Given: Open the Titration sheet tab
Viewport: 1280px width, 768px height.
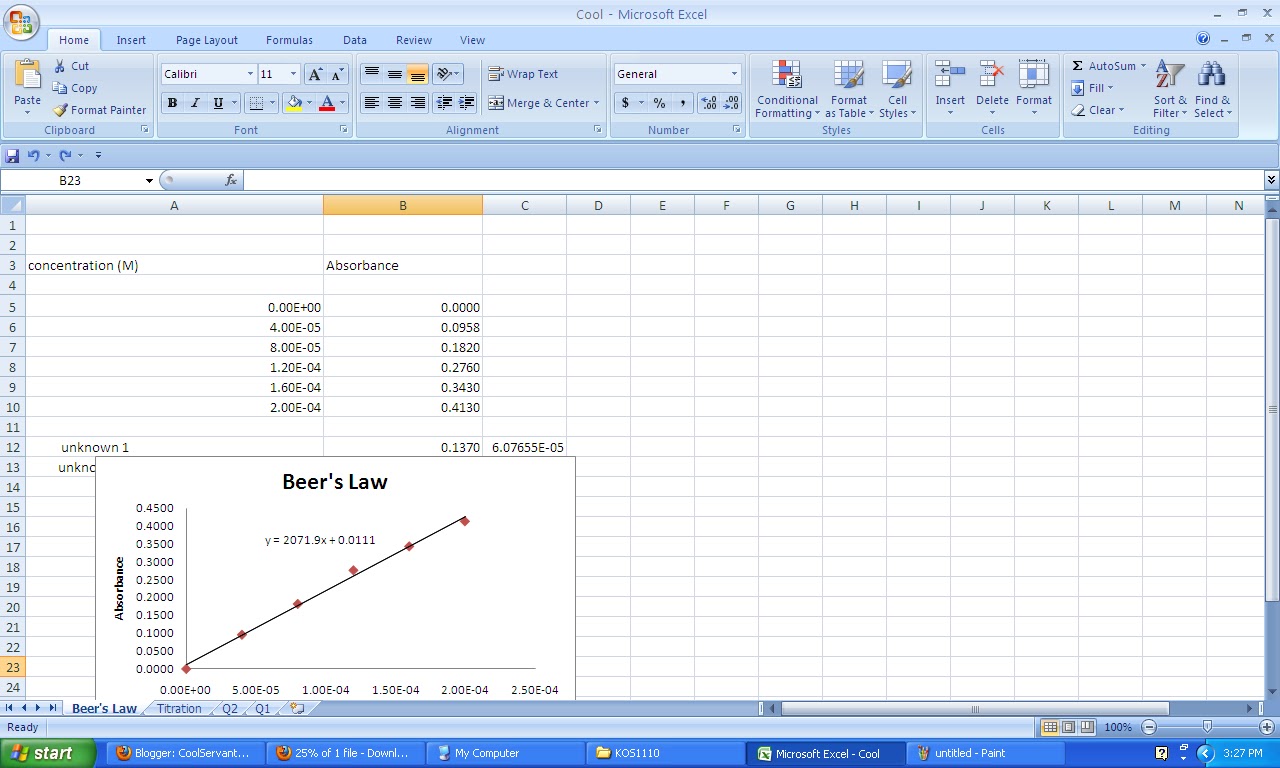Looking at the screenshot, I should (x=178, y=708).
